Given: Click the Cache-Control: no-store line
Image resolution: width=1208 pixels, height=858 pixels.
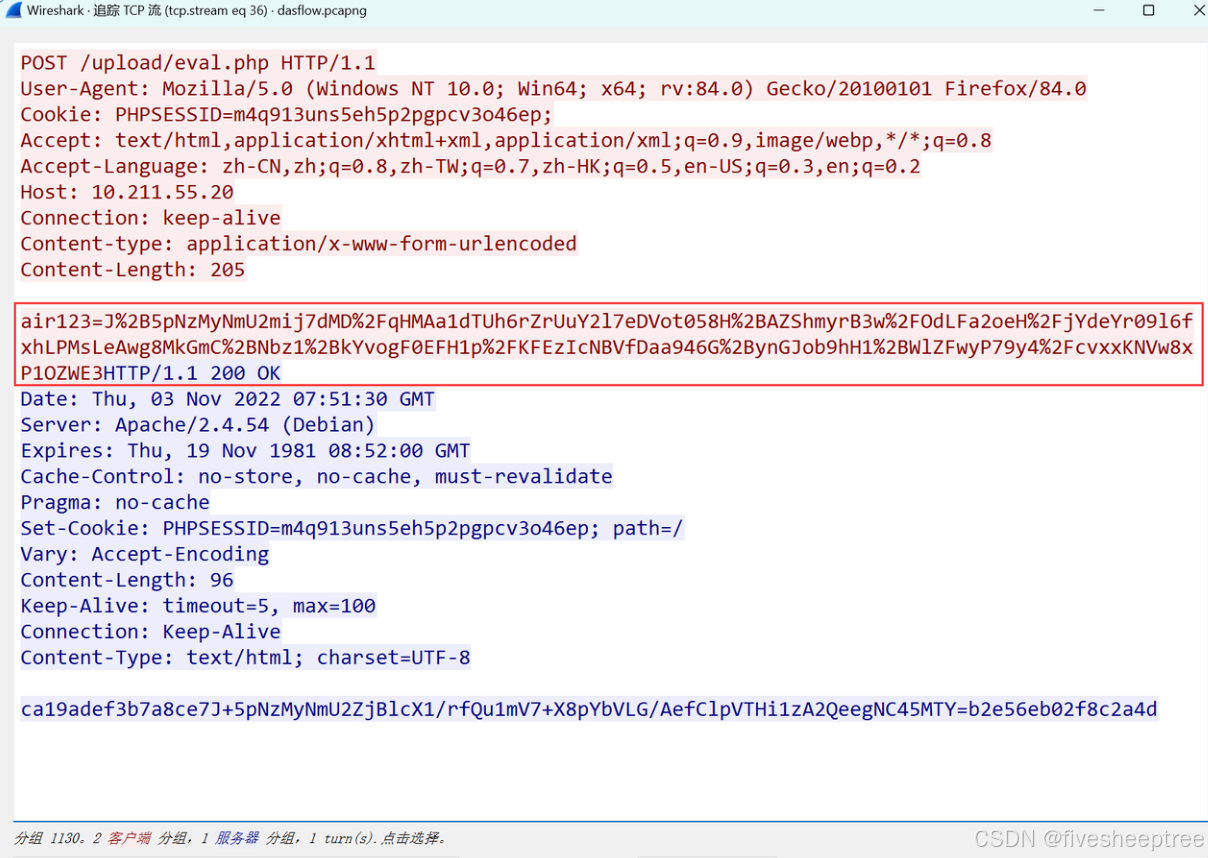Looking at the screenshot, I should coord(316,477).
